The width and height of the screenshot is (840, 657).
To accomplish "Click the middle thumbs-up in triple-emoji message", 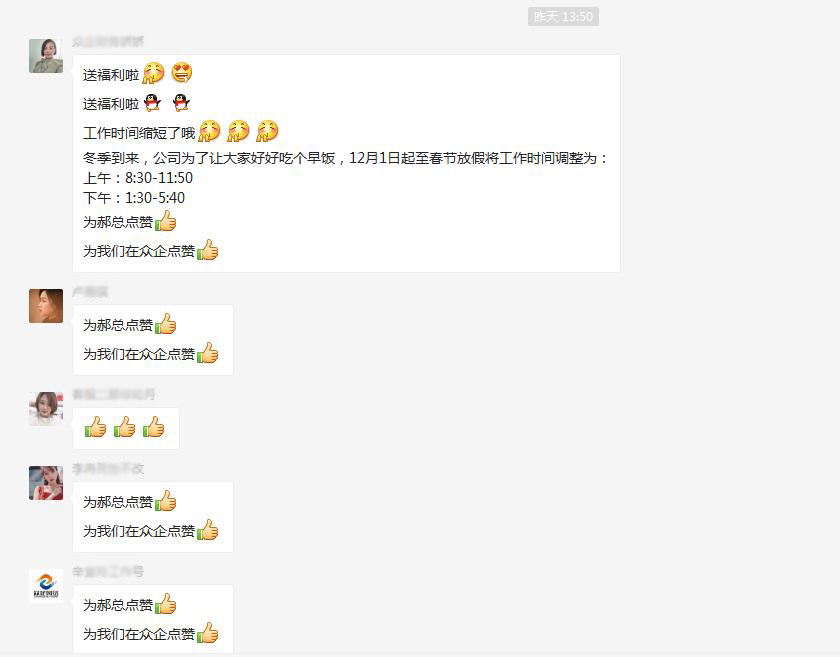I will click(124, 427).
